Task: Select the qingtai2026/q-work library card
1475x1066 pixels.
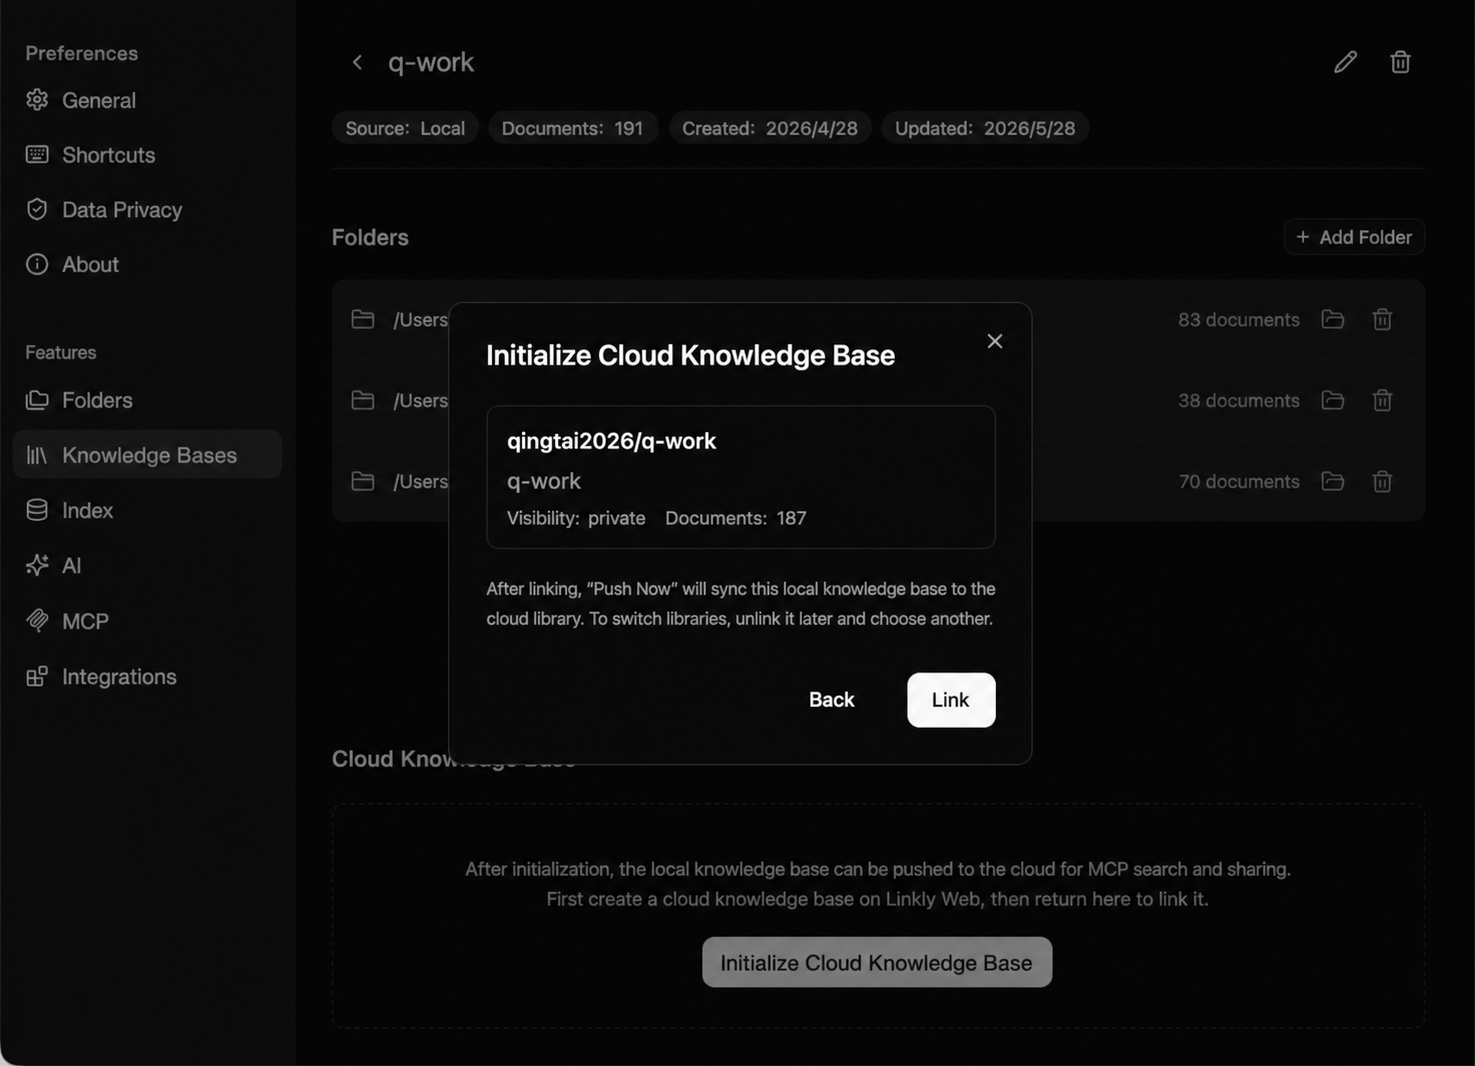Action: tap(741, 477)
